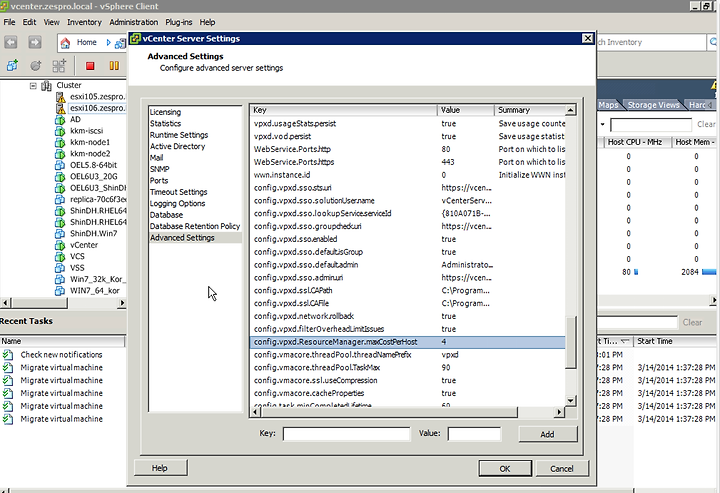Viewport: 720px width, 493px height.
Task: Collapse the Cluster tree node
Action: pos(33,85)
